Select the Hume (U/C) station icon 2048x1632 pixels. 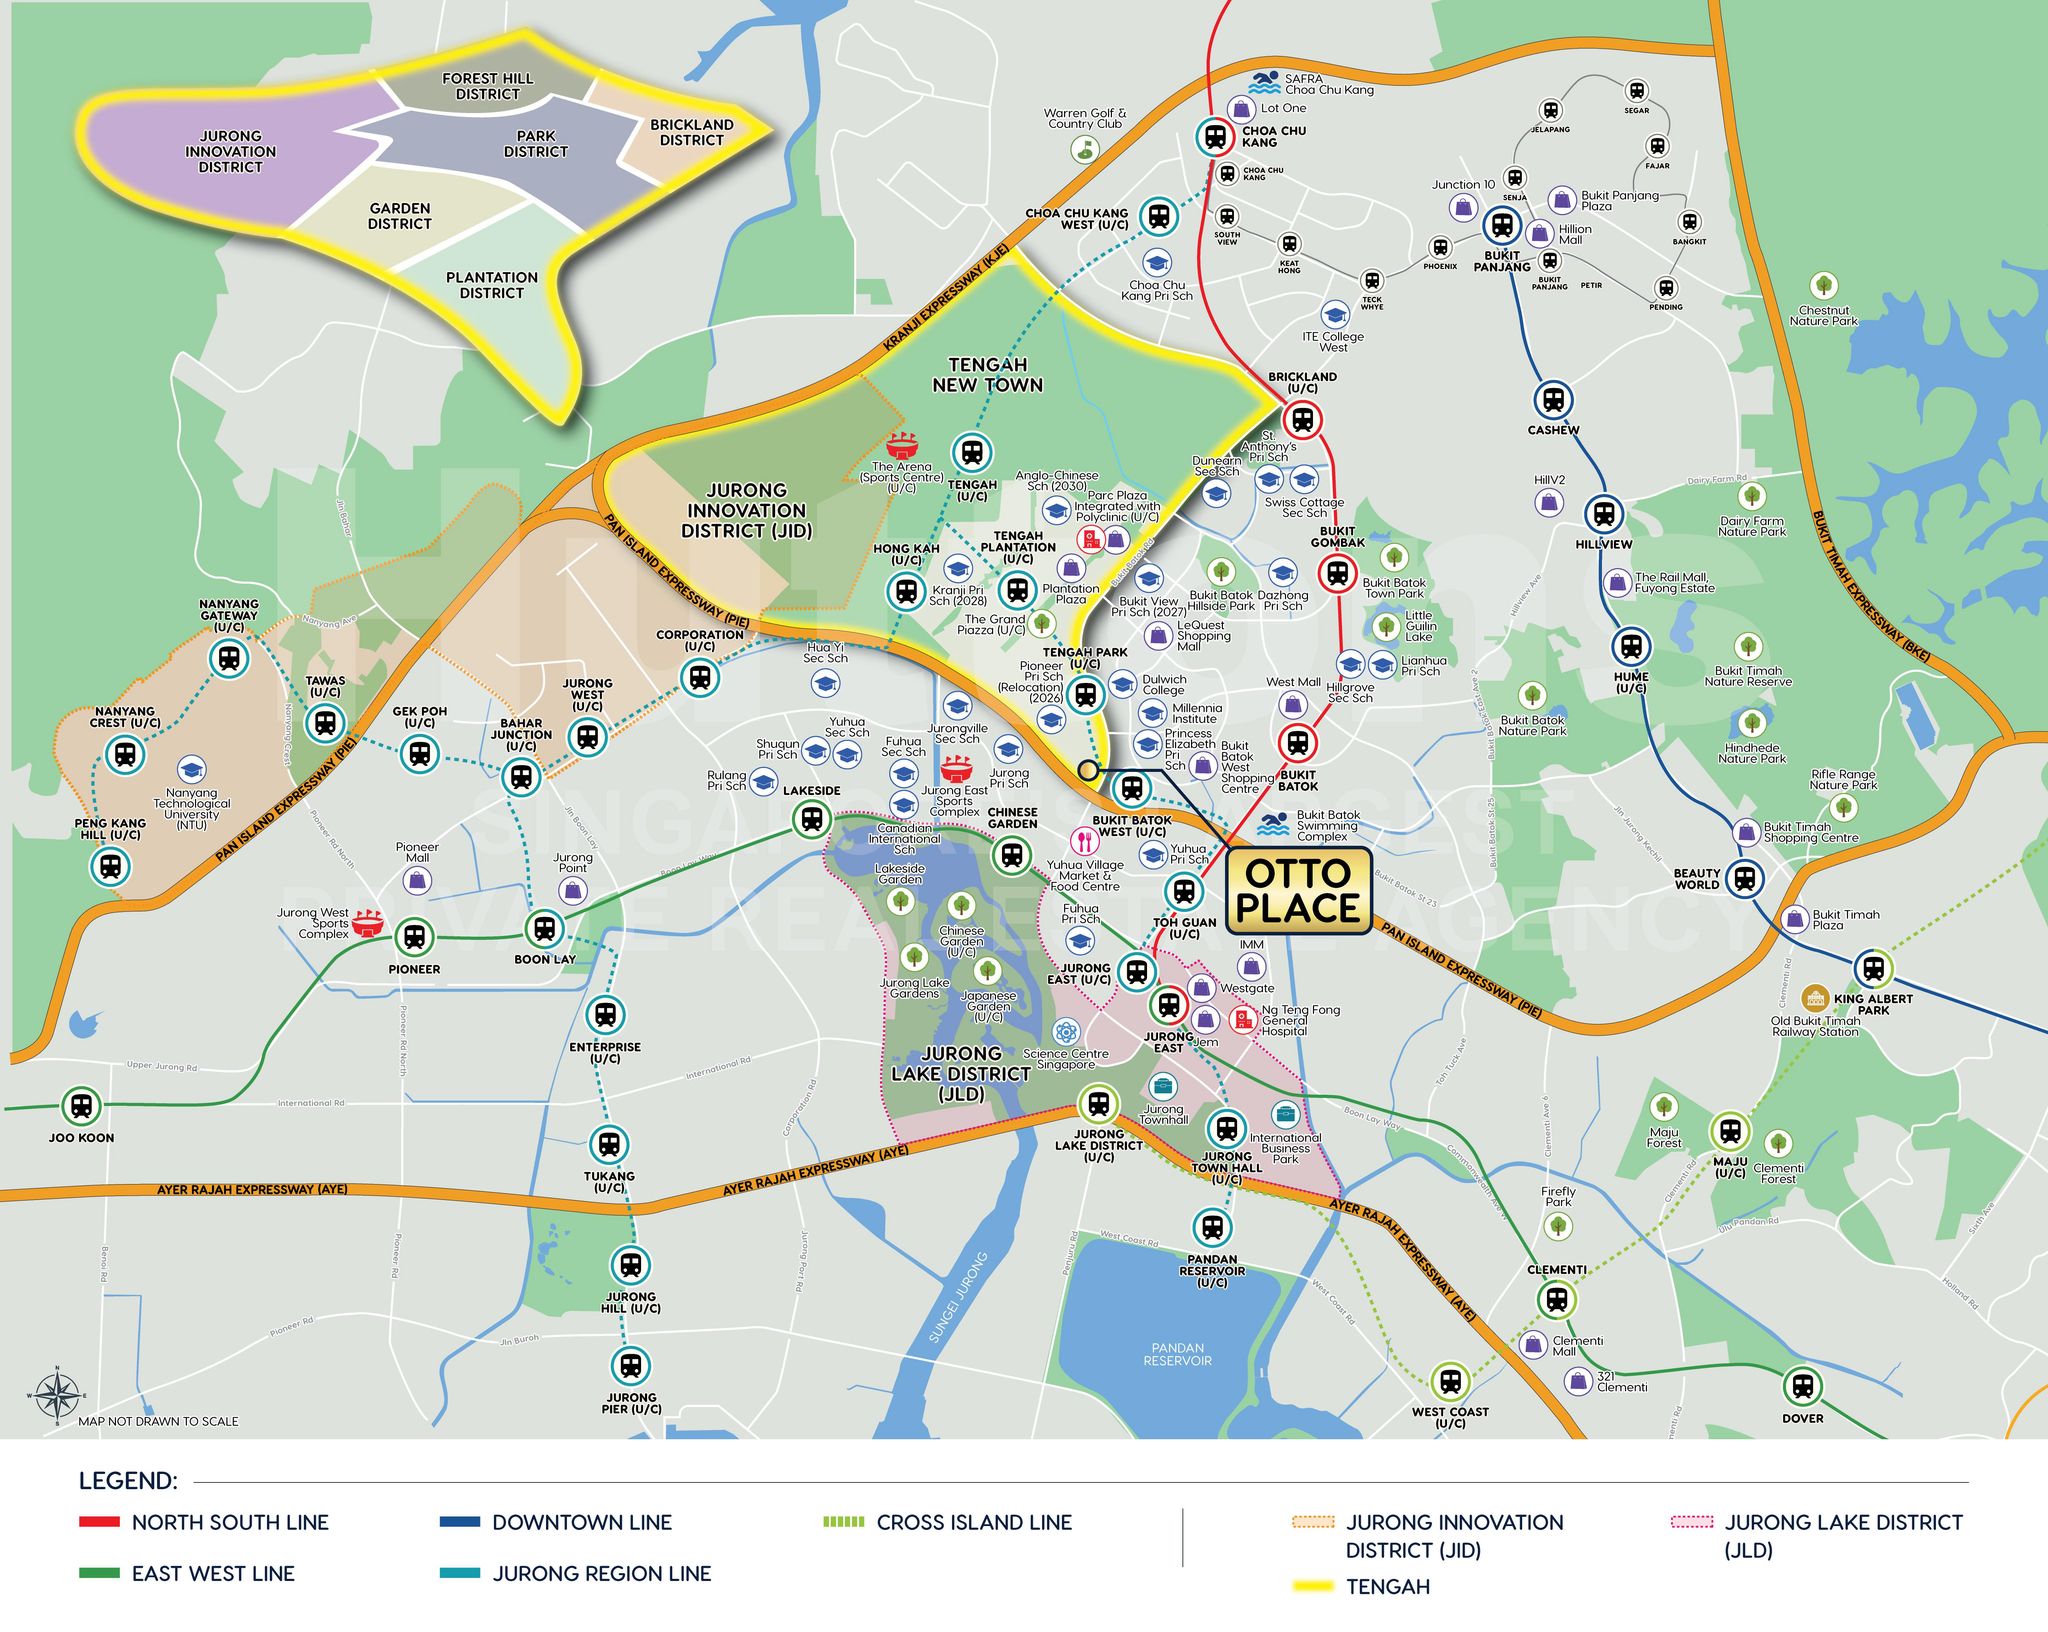(x=1631, y=646)
